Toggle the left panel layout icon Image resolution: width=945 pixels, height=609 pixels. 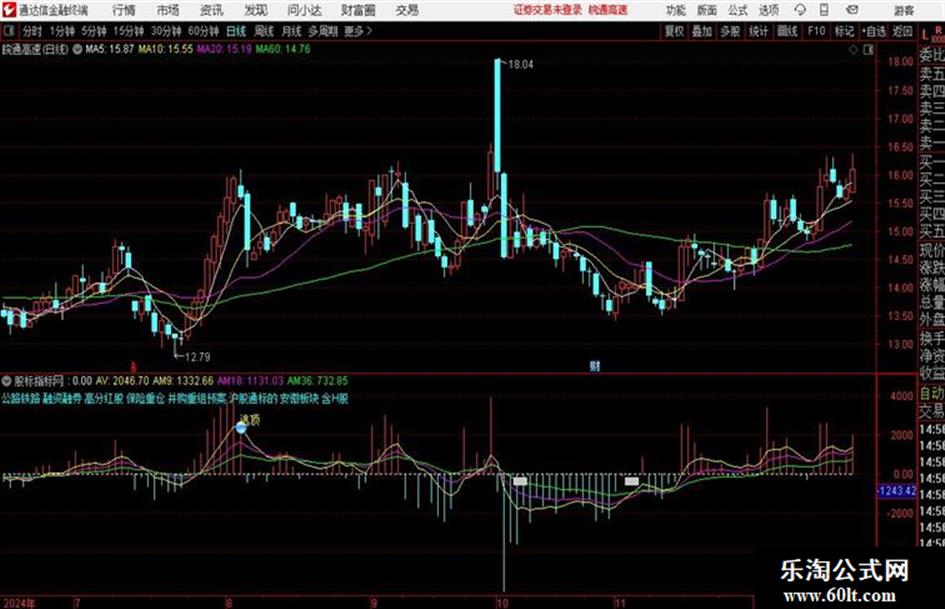click(9, 31)
